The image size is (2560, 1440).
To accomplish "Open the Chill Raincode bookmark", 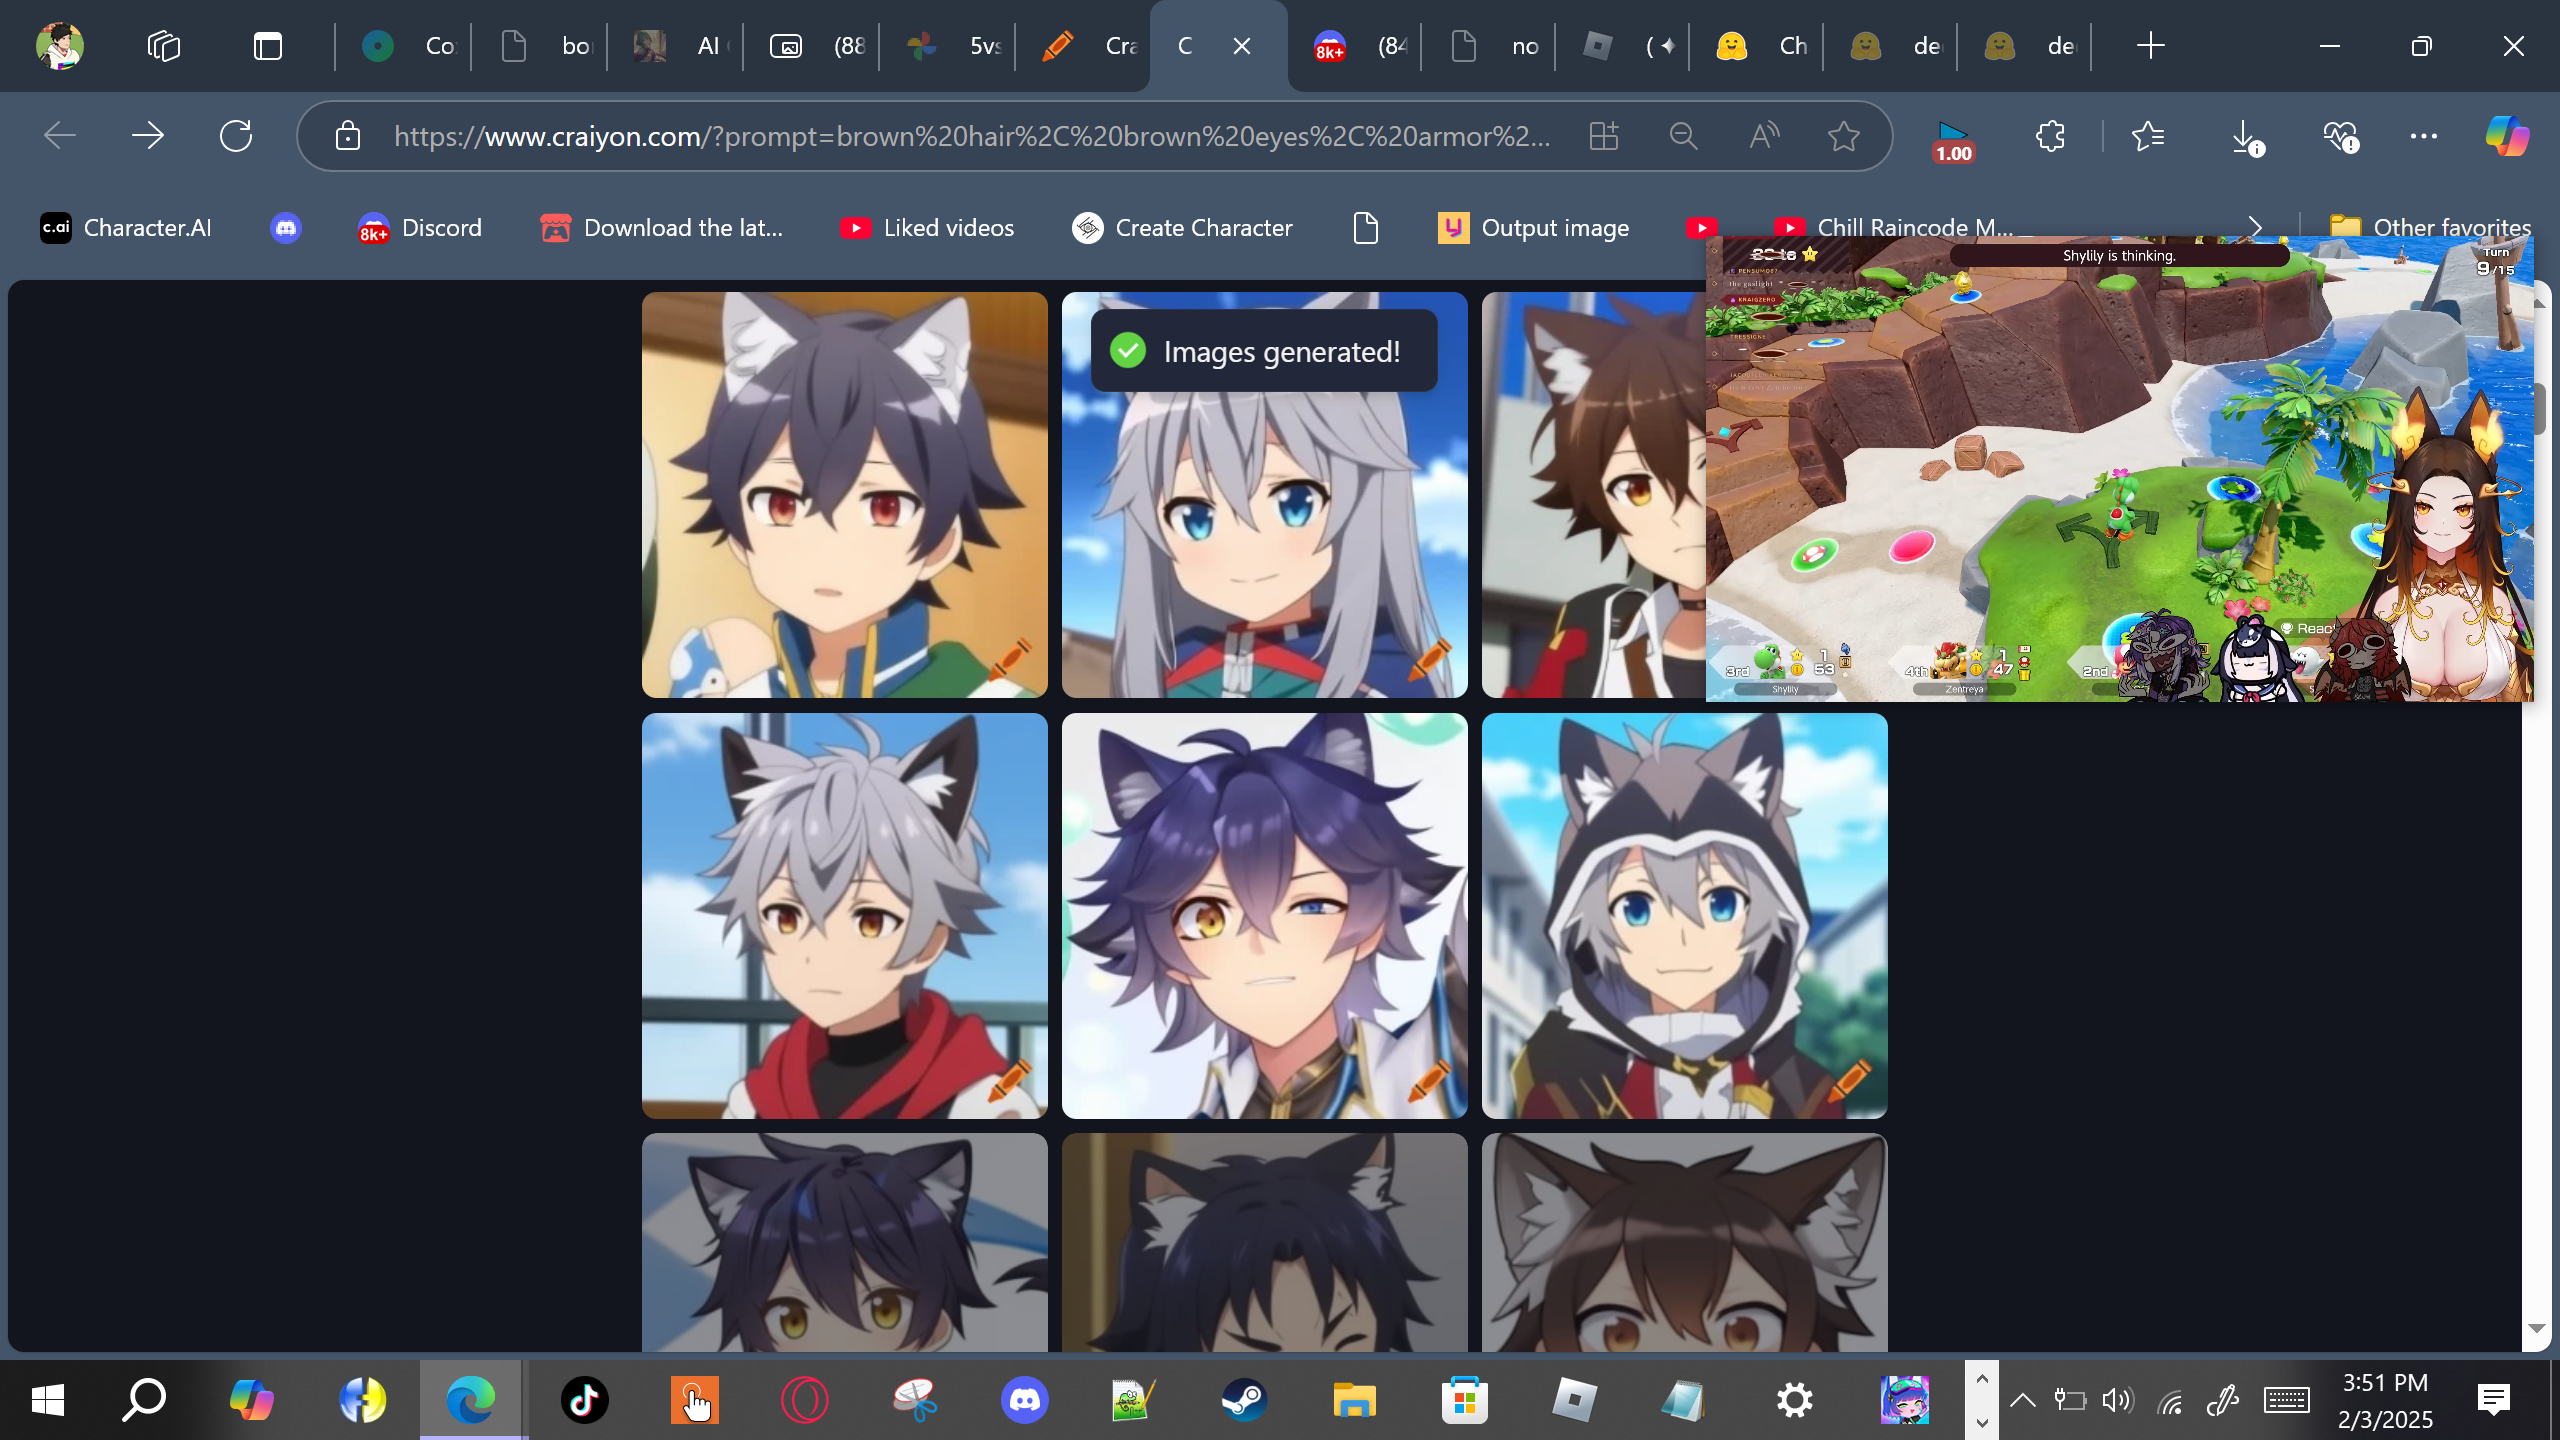I will (1894, 228).
